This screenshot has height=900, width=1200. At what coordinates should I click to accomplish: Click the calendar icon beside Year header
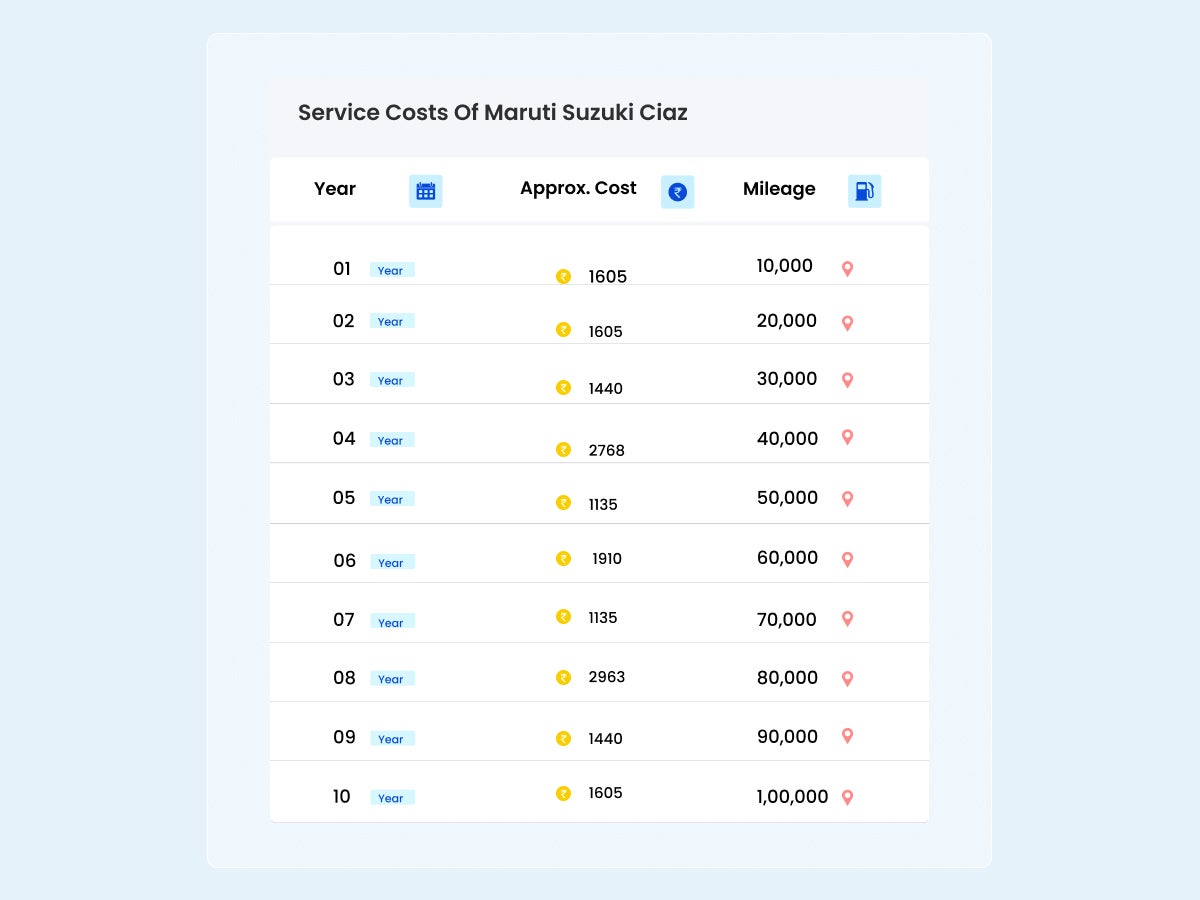(x=426, y=191)
